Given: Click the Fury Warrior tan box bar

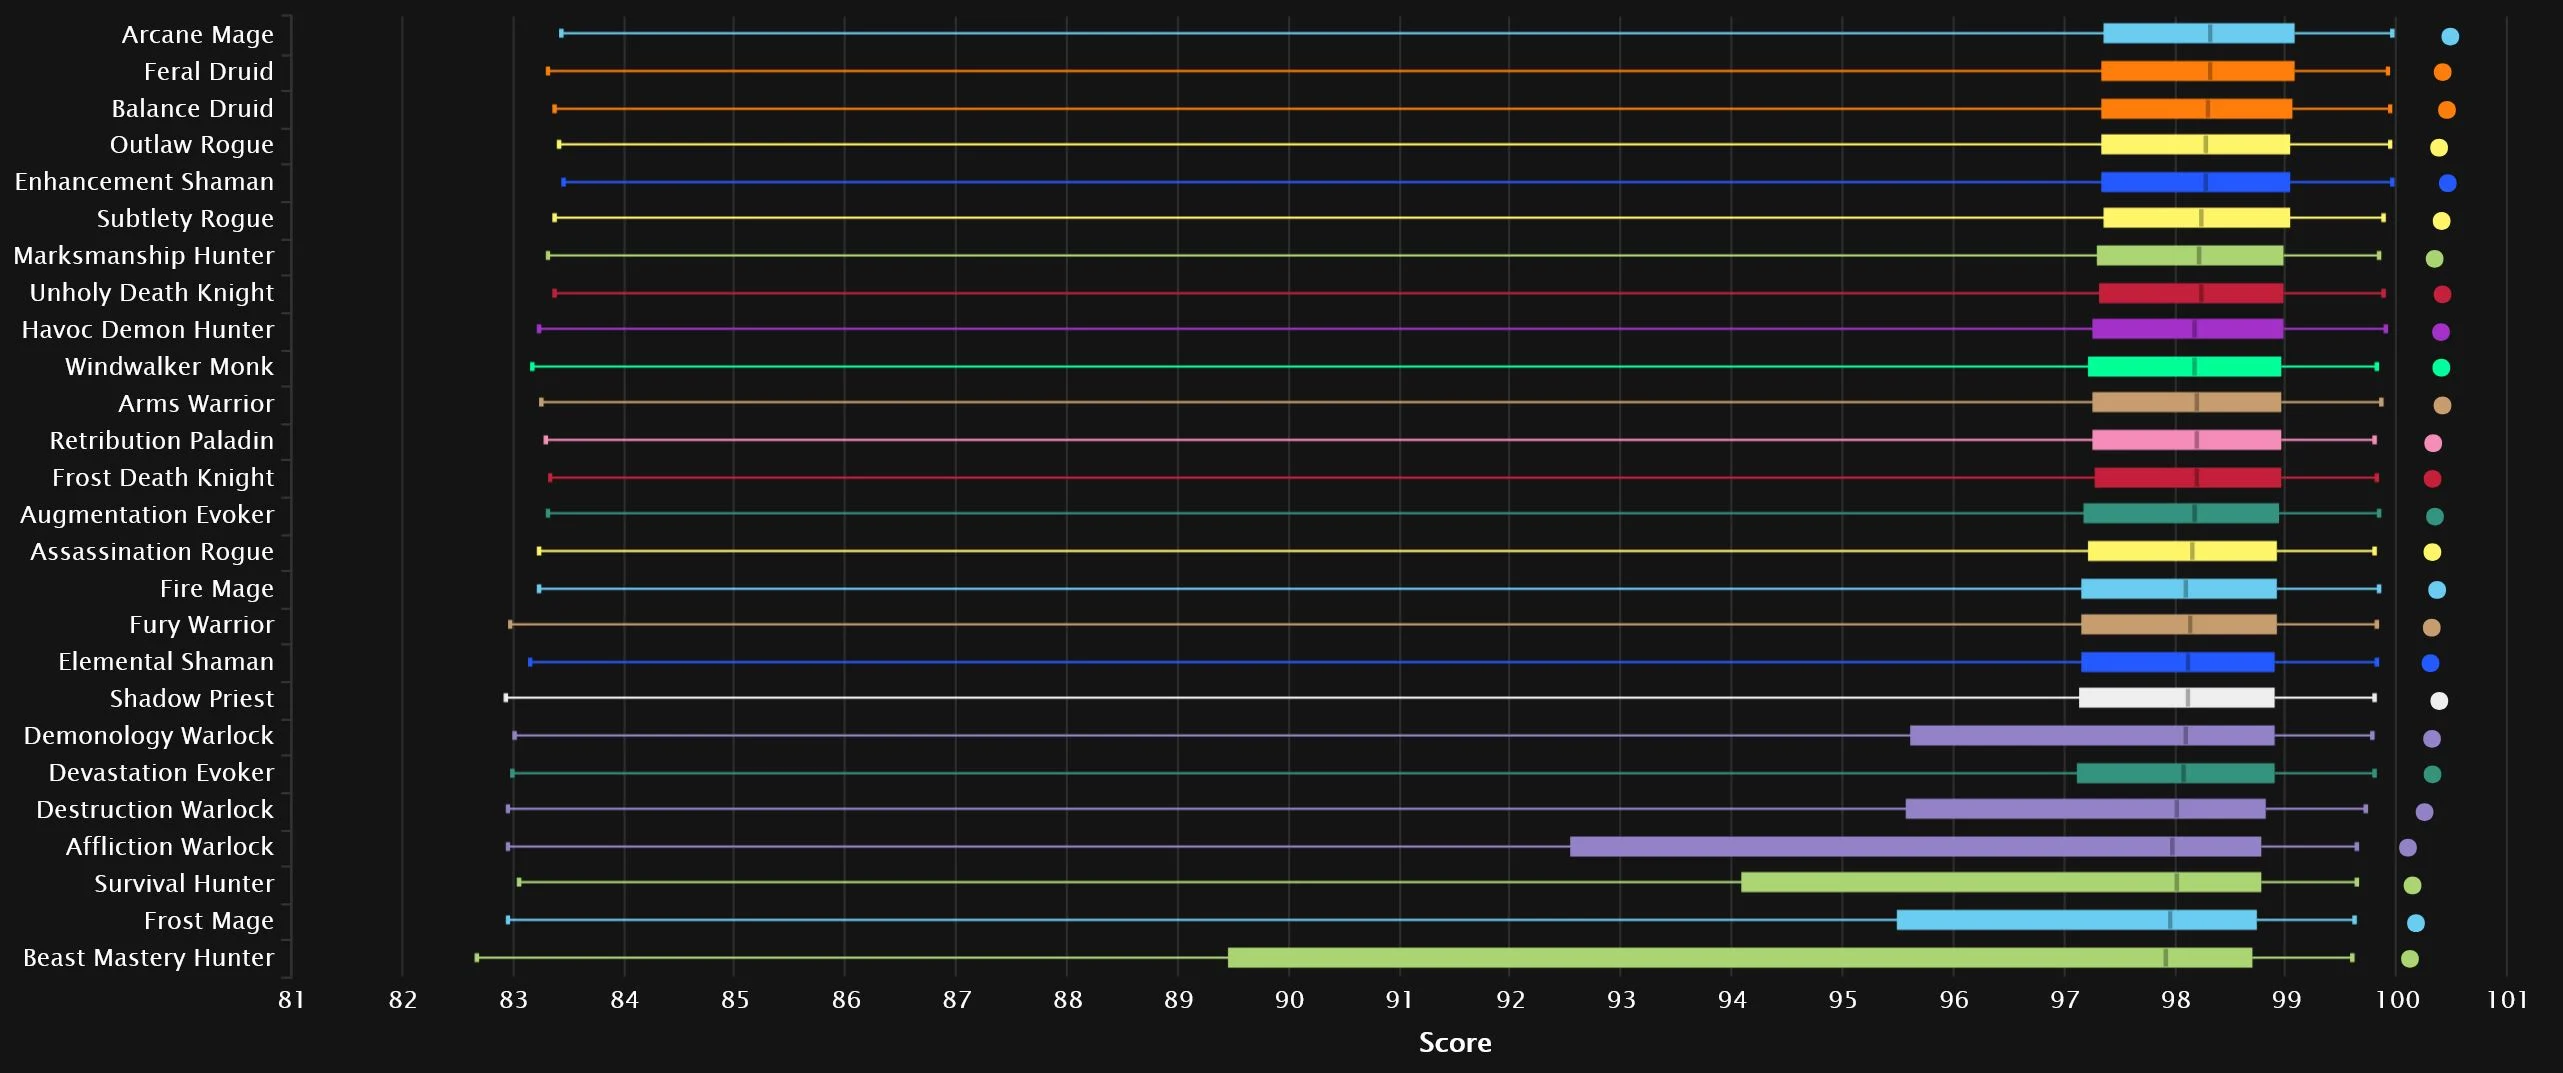Looking at the screenshot, I should pos(2178,625).
